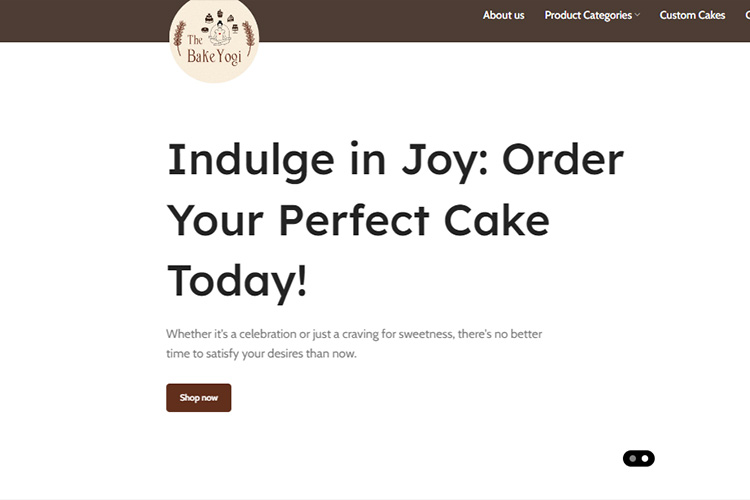
Task: Click the donut icon in the logo
Action: coord(205,30)
